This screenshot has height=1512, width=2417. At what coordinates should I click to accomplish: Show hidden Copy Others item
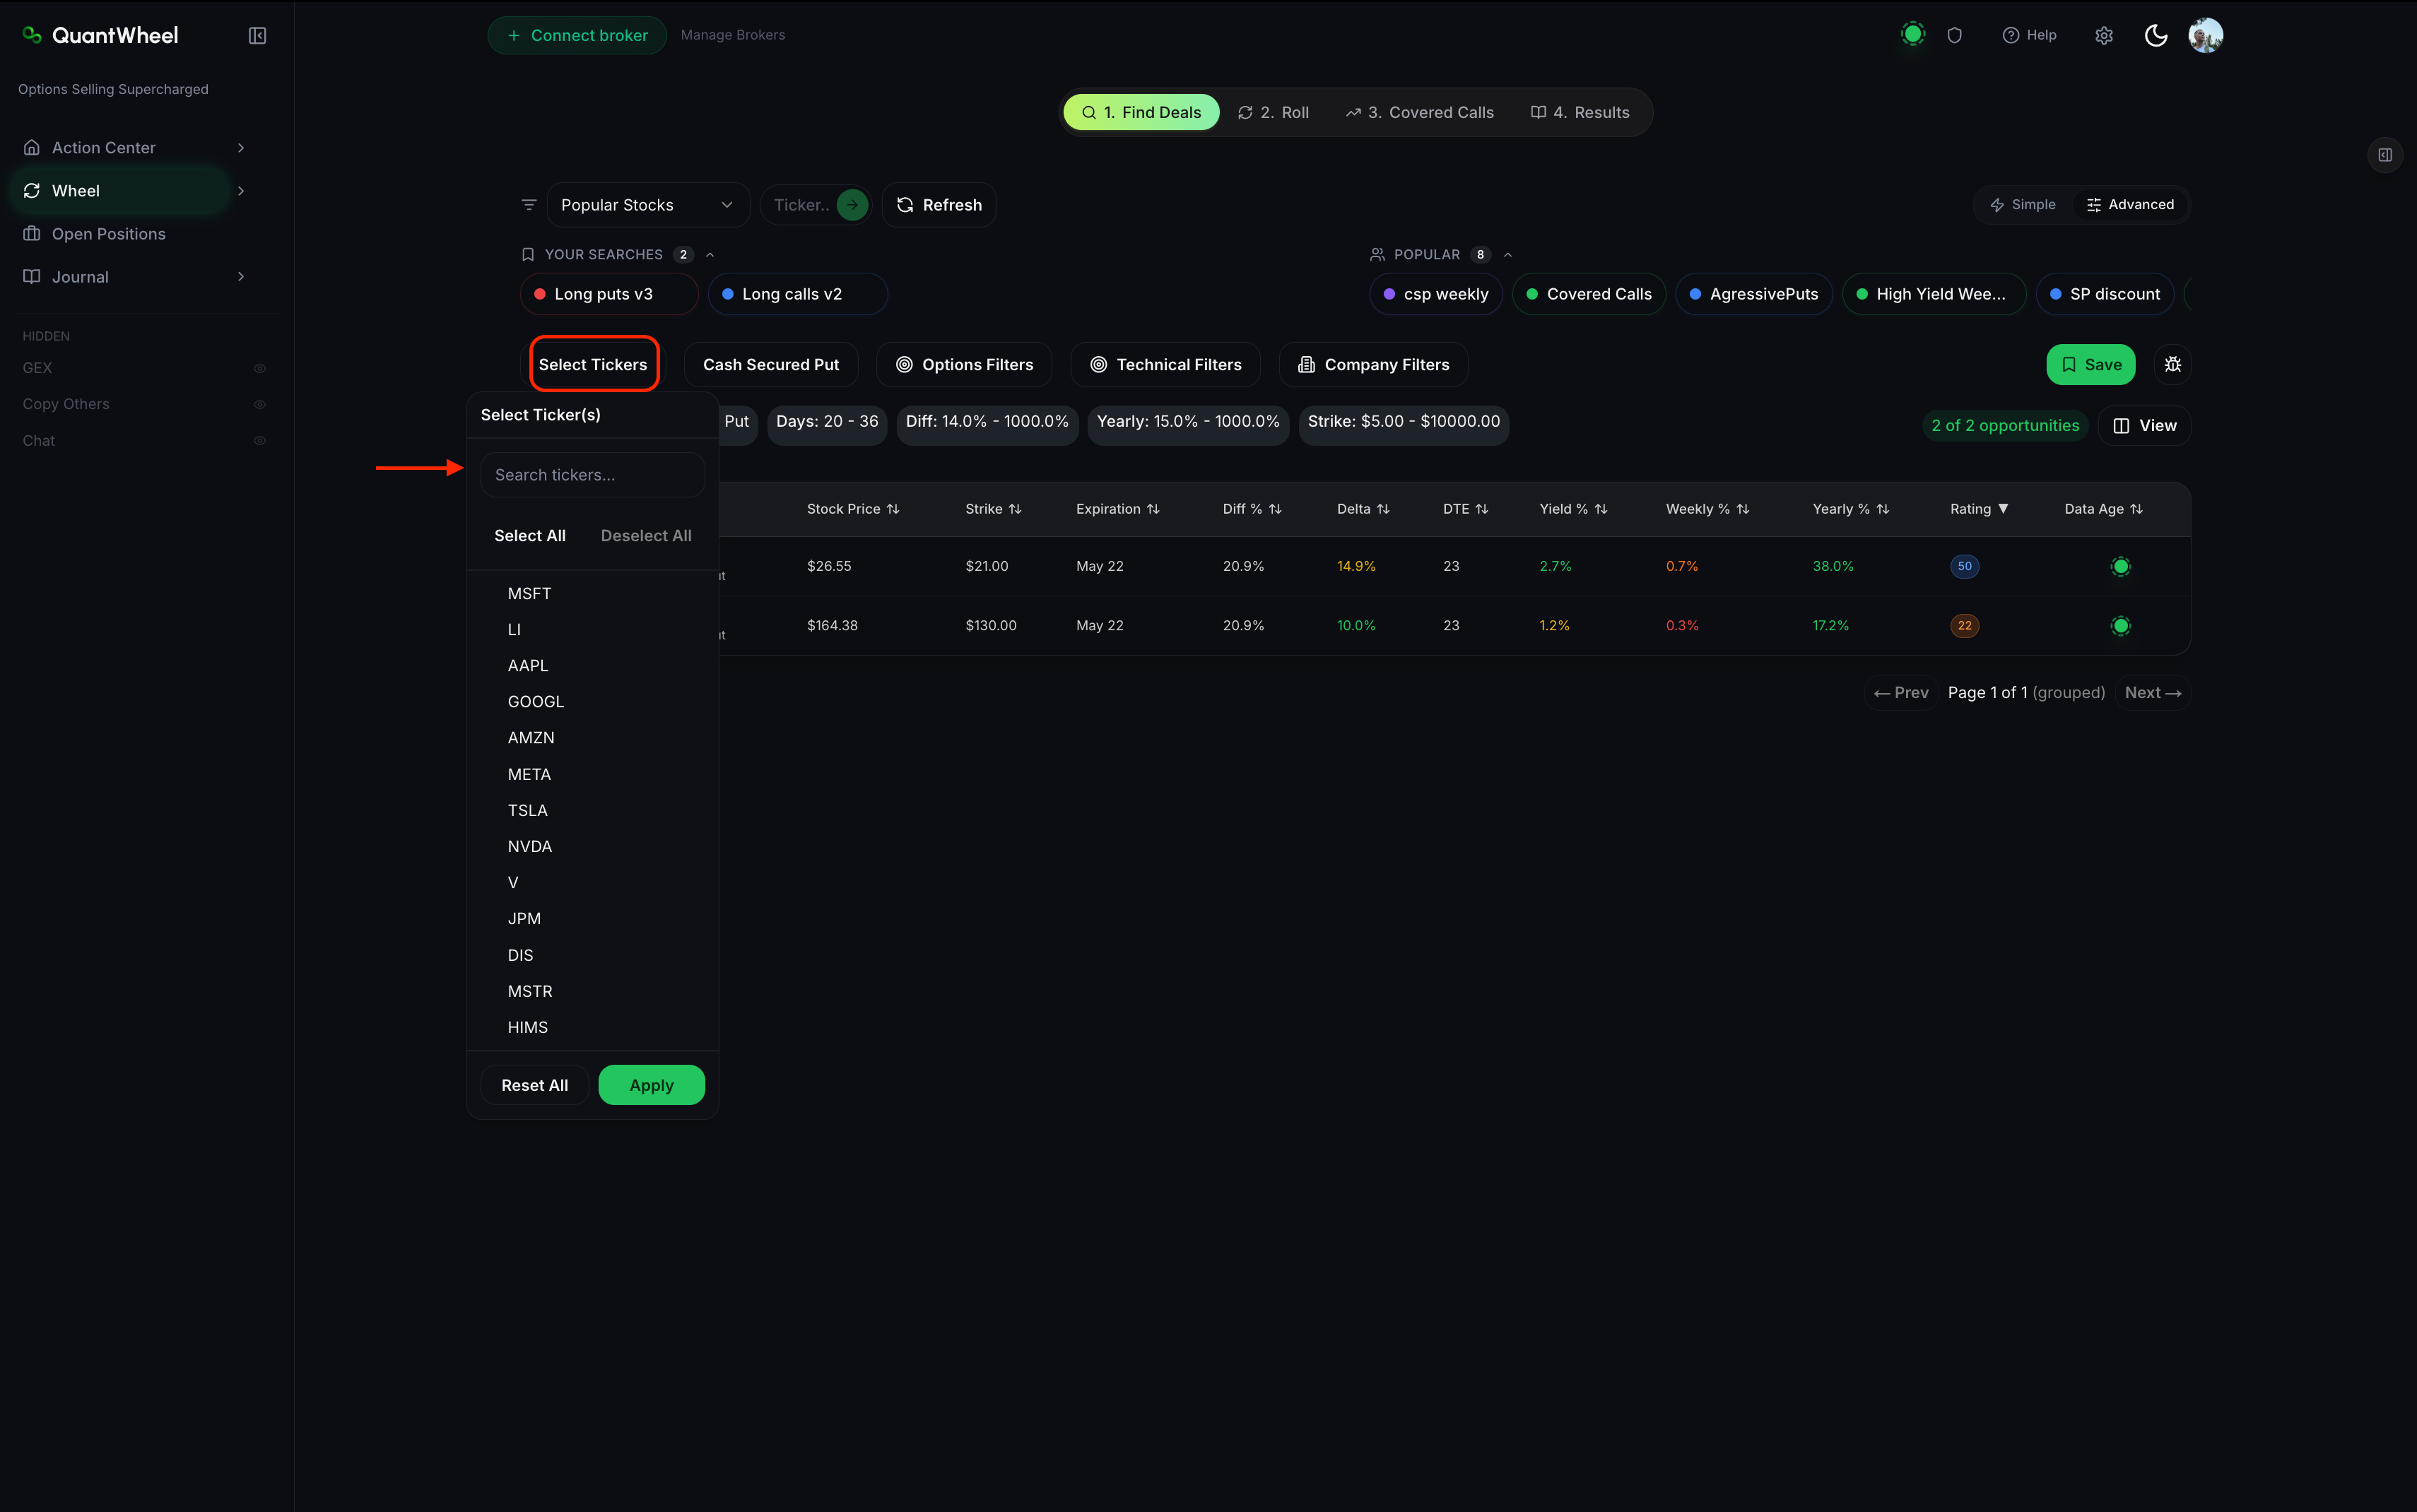(x=259, y=404)
